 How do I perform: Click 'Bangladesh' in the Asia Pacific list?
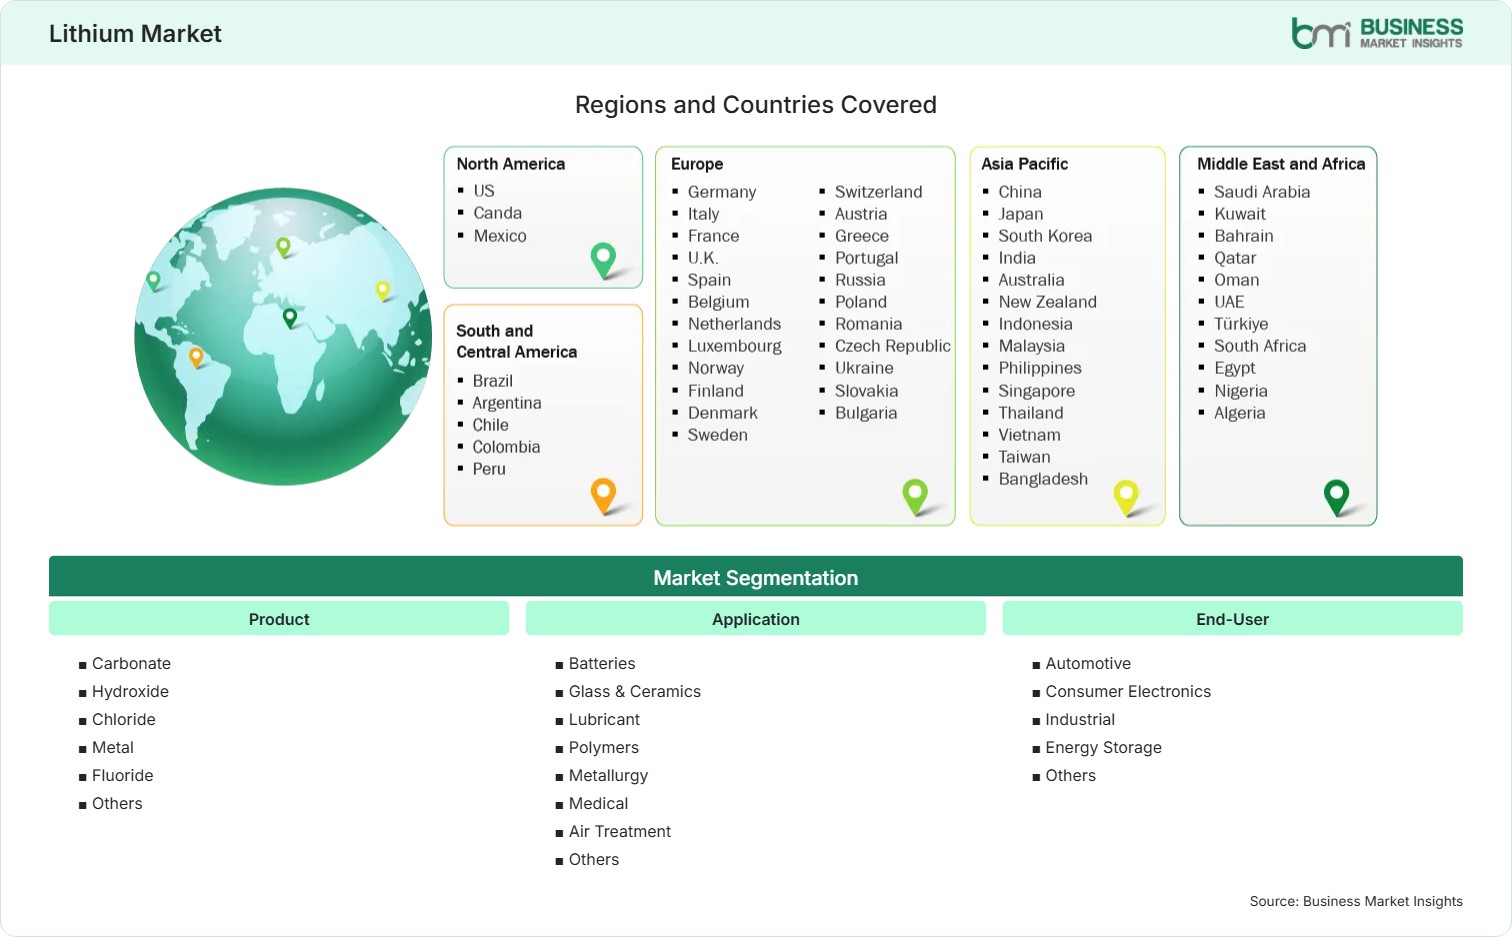[x=1043, y=479]
